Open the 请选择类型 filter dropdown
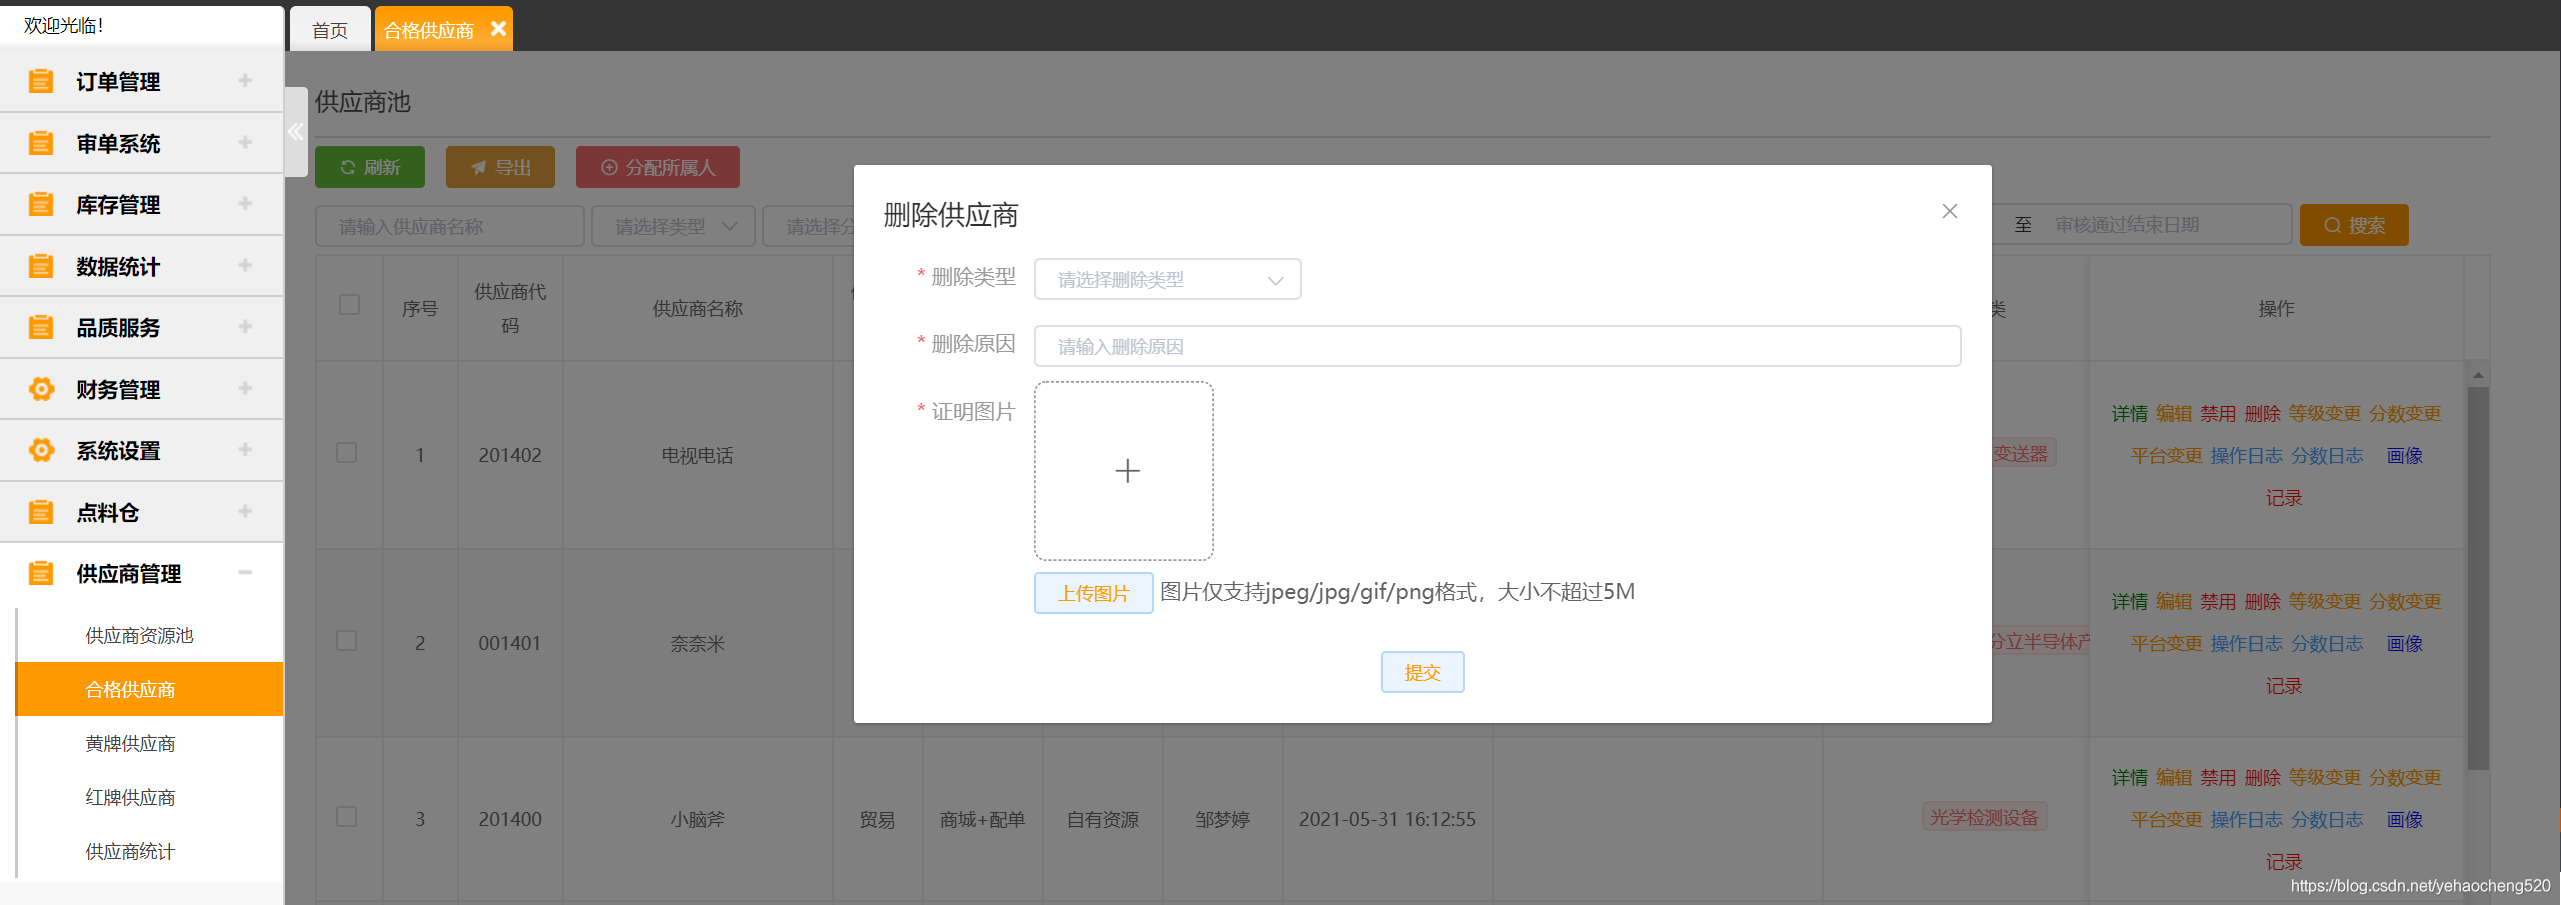 coord(672,226)
